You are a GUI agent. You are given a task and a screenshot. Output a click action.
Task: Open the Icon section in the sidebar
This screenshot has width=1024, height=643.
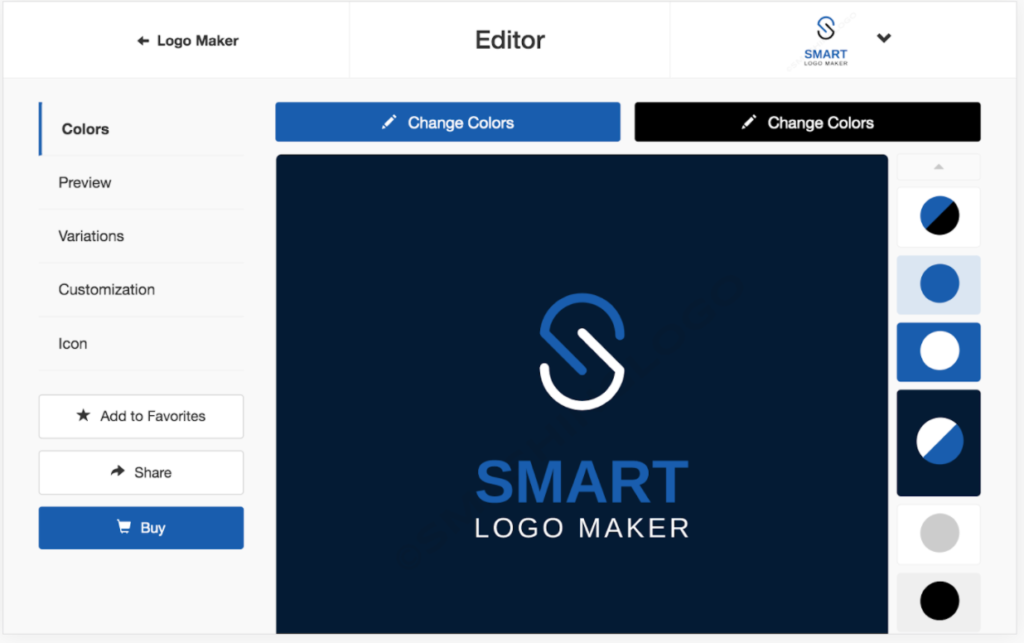72,343
